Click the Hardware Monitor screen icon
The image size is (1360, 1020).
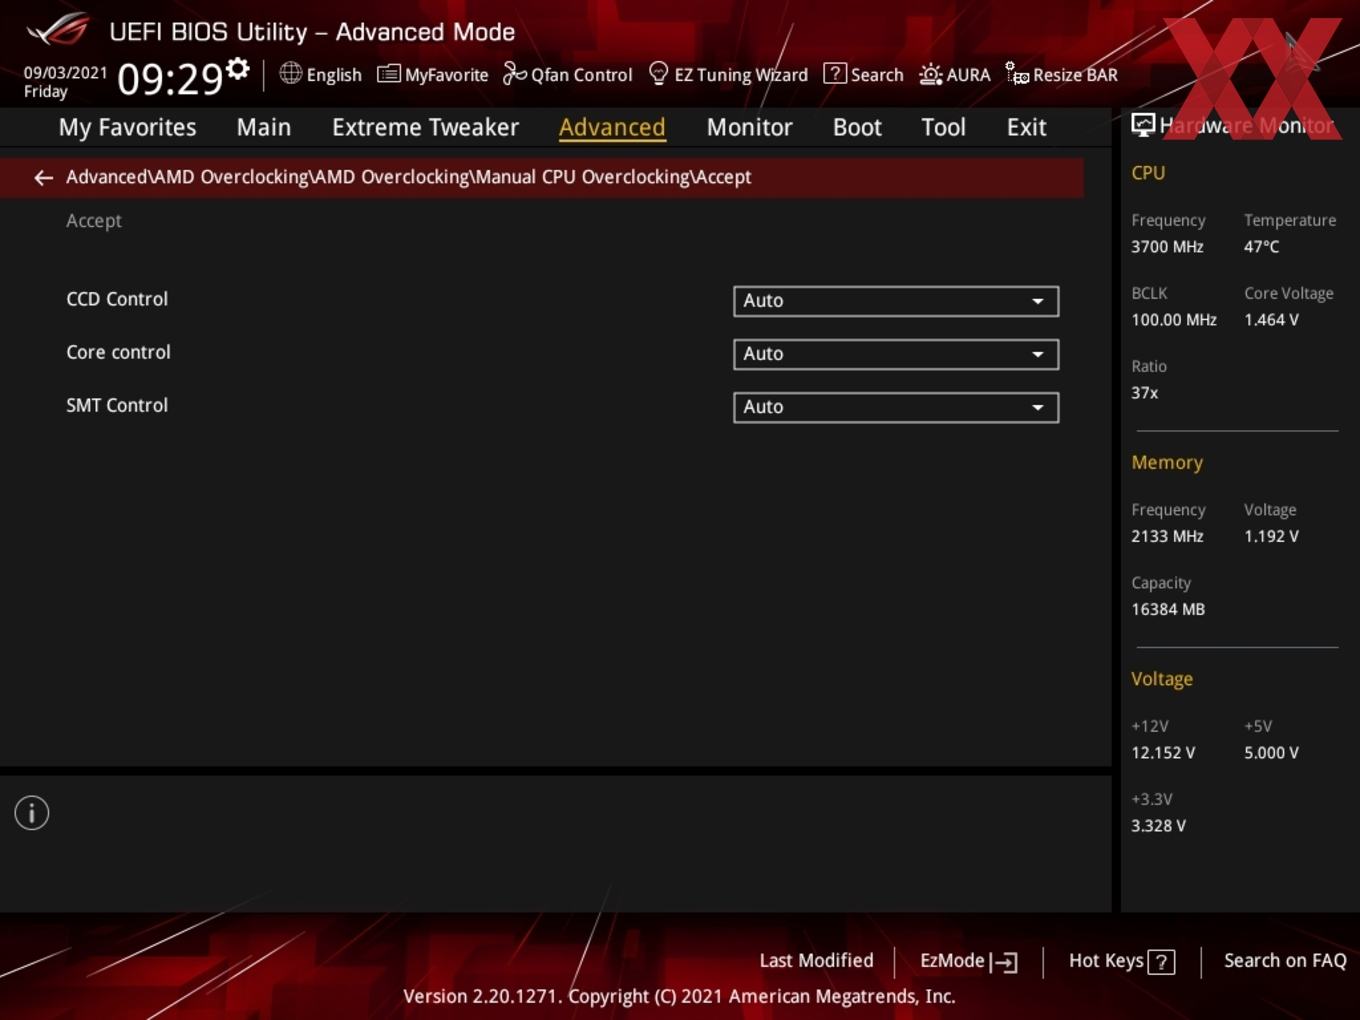pyautogui.click(x=1143, y=124)
